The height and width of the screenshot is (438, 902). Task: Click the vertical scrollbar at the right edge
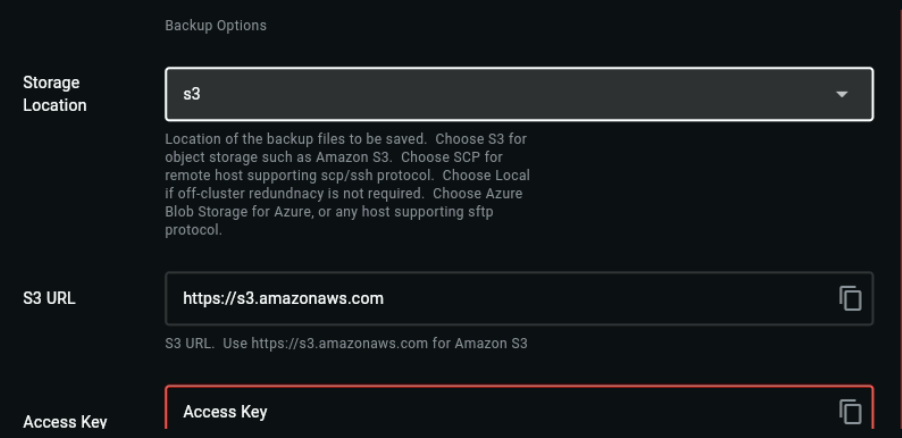pyautogui.click(x=900, y=219)
